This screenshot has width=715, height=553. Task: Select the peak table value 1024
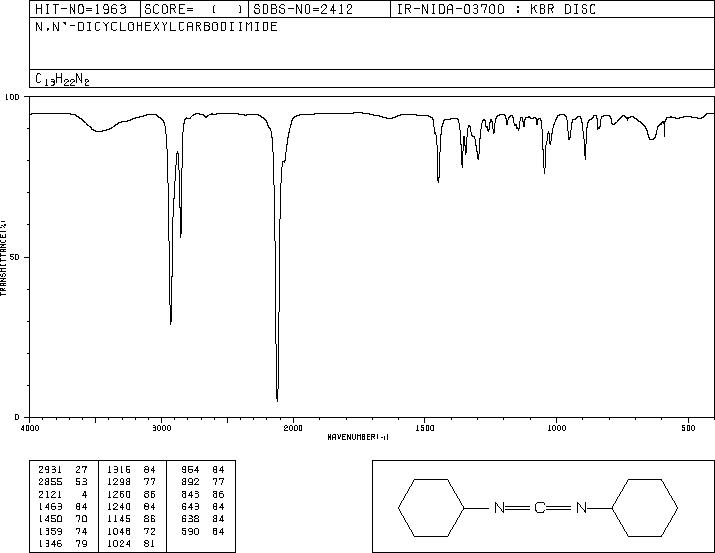point(119,544)
